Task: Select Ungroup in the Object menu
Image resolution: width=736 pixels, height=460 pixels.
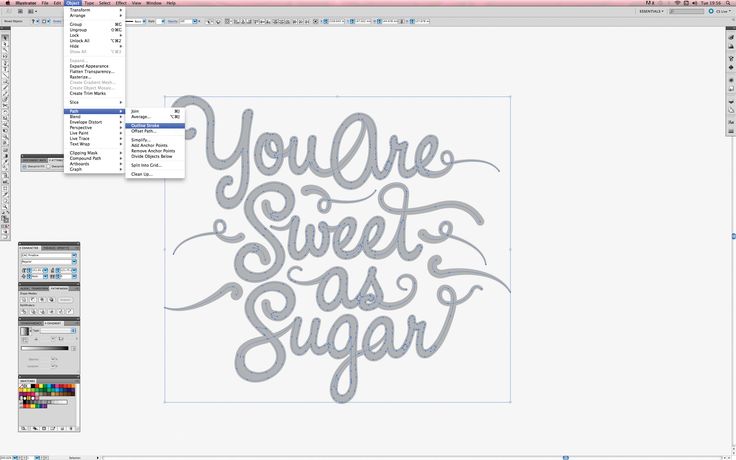Action: pyautogui.click(x=94, y=30)
